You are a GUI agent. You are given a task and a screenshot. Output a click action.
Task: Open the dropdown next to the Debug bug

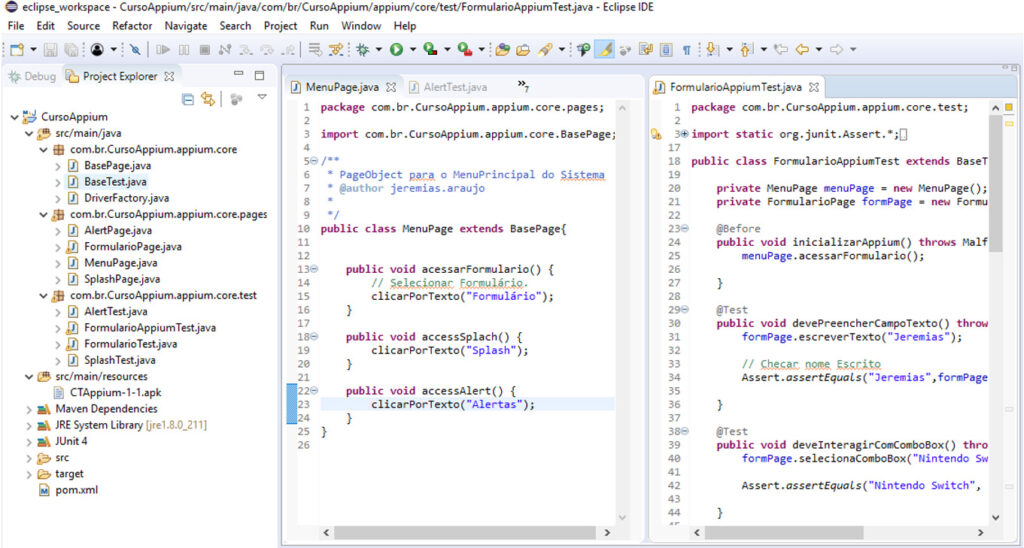pyautogui.click(x=379, y=50)
